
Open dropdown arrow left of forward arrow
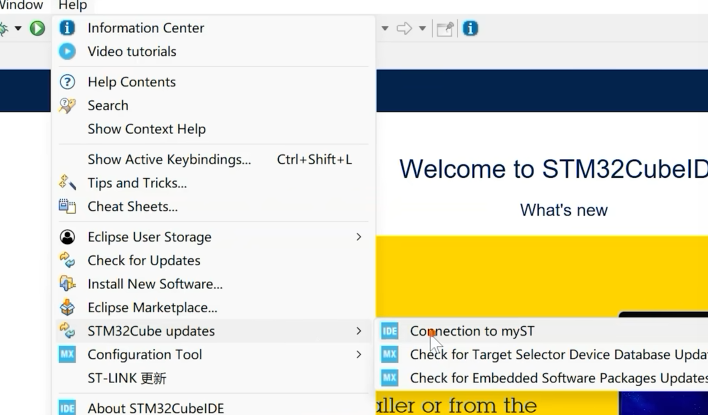385,28
